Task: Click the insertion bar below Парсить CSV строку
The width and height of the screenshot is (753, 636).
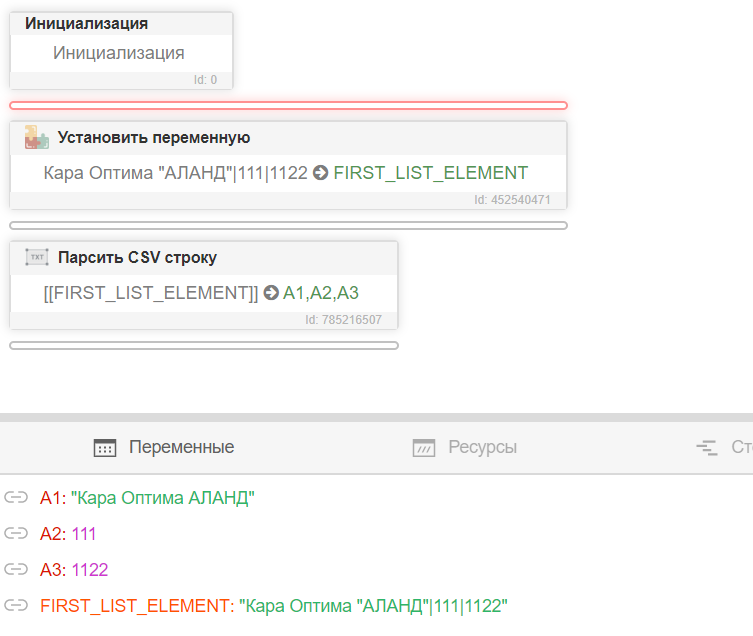Action: [204, 345]
